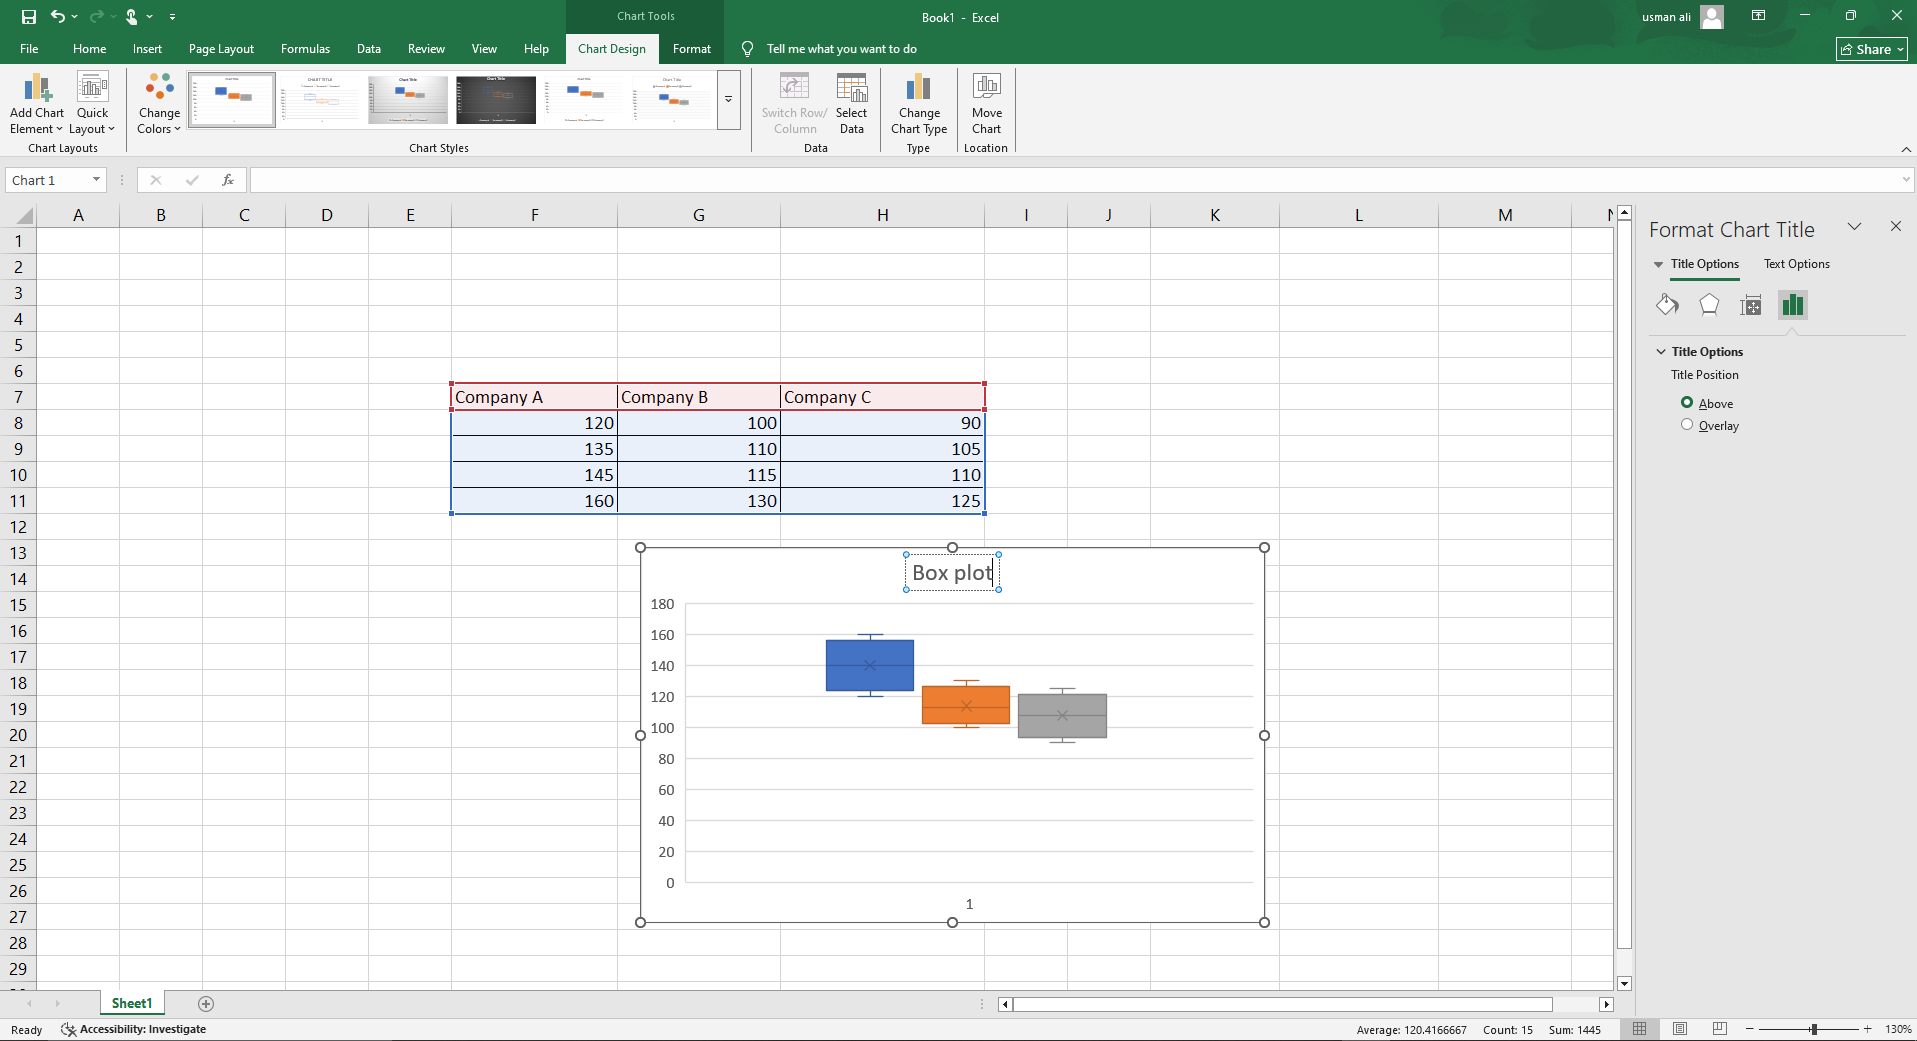This screenshot has height=1041, width=1917.
Task: Open the Share button dropdown
Action: [1872, 49]
